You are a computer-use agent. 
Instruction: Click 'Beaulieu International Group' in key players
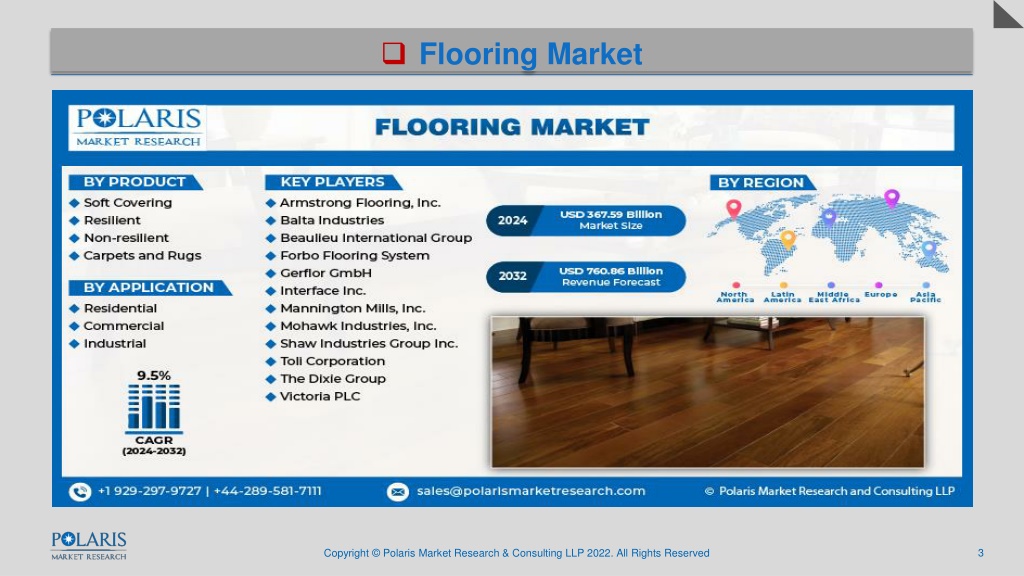(376, 238)
